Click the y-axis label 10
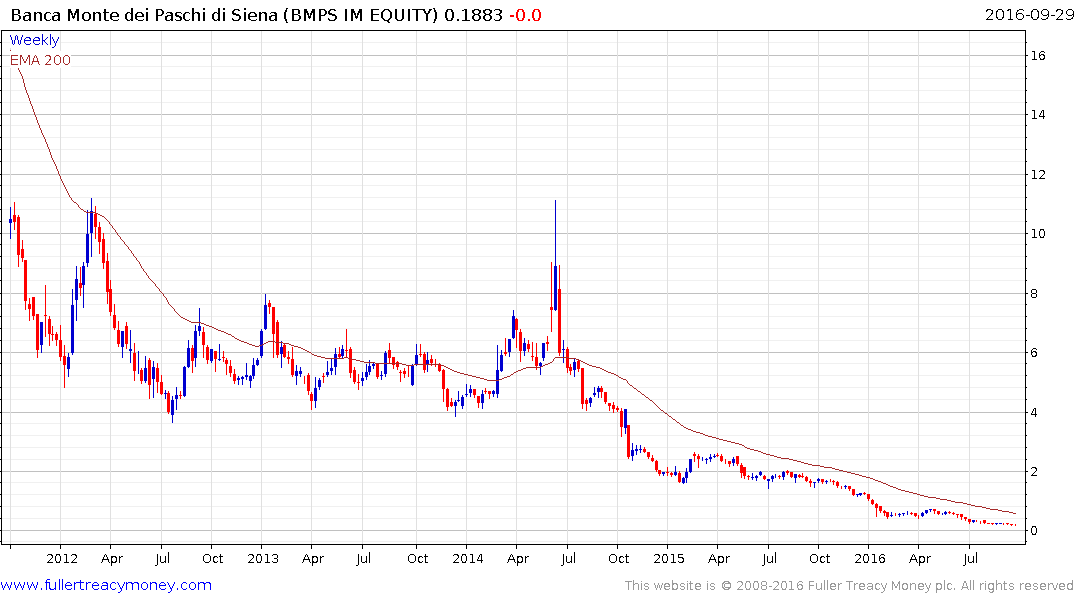The width and height of the screenshot is (1075, 600). coord(1038,233)
